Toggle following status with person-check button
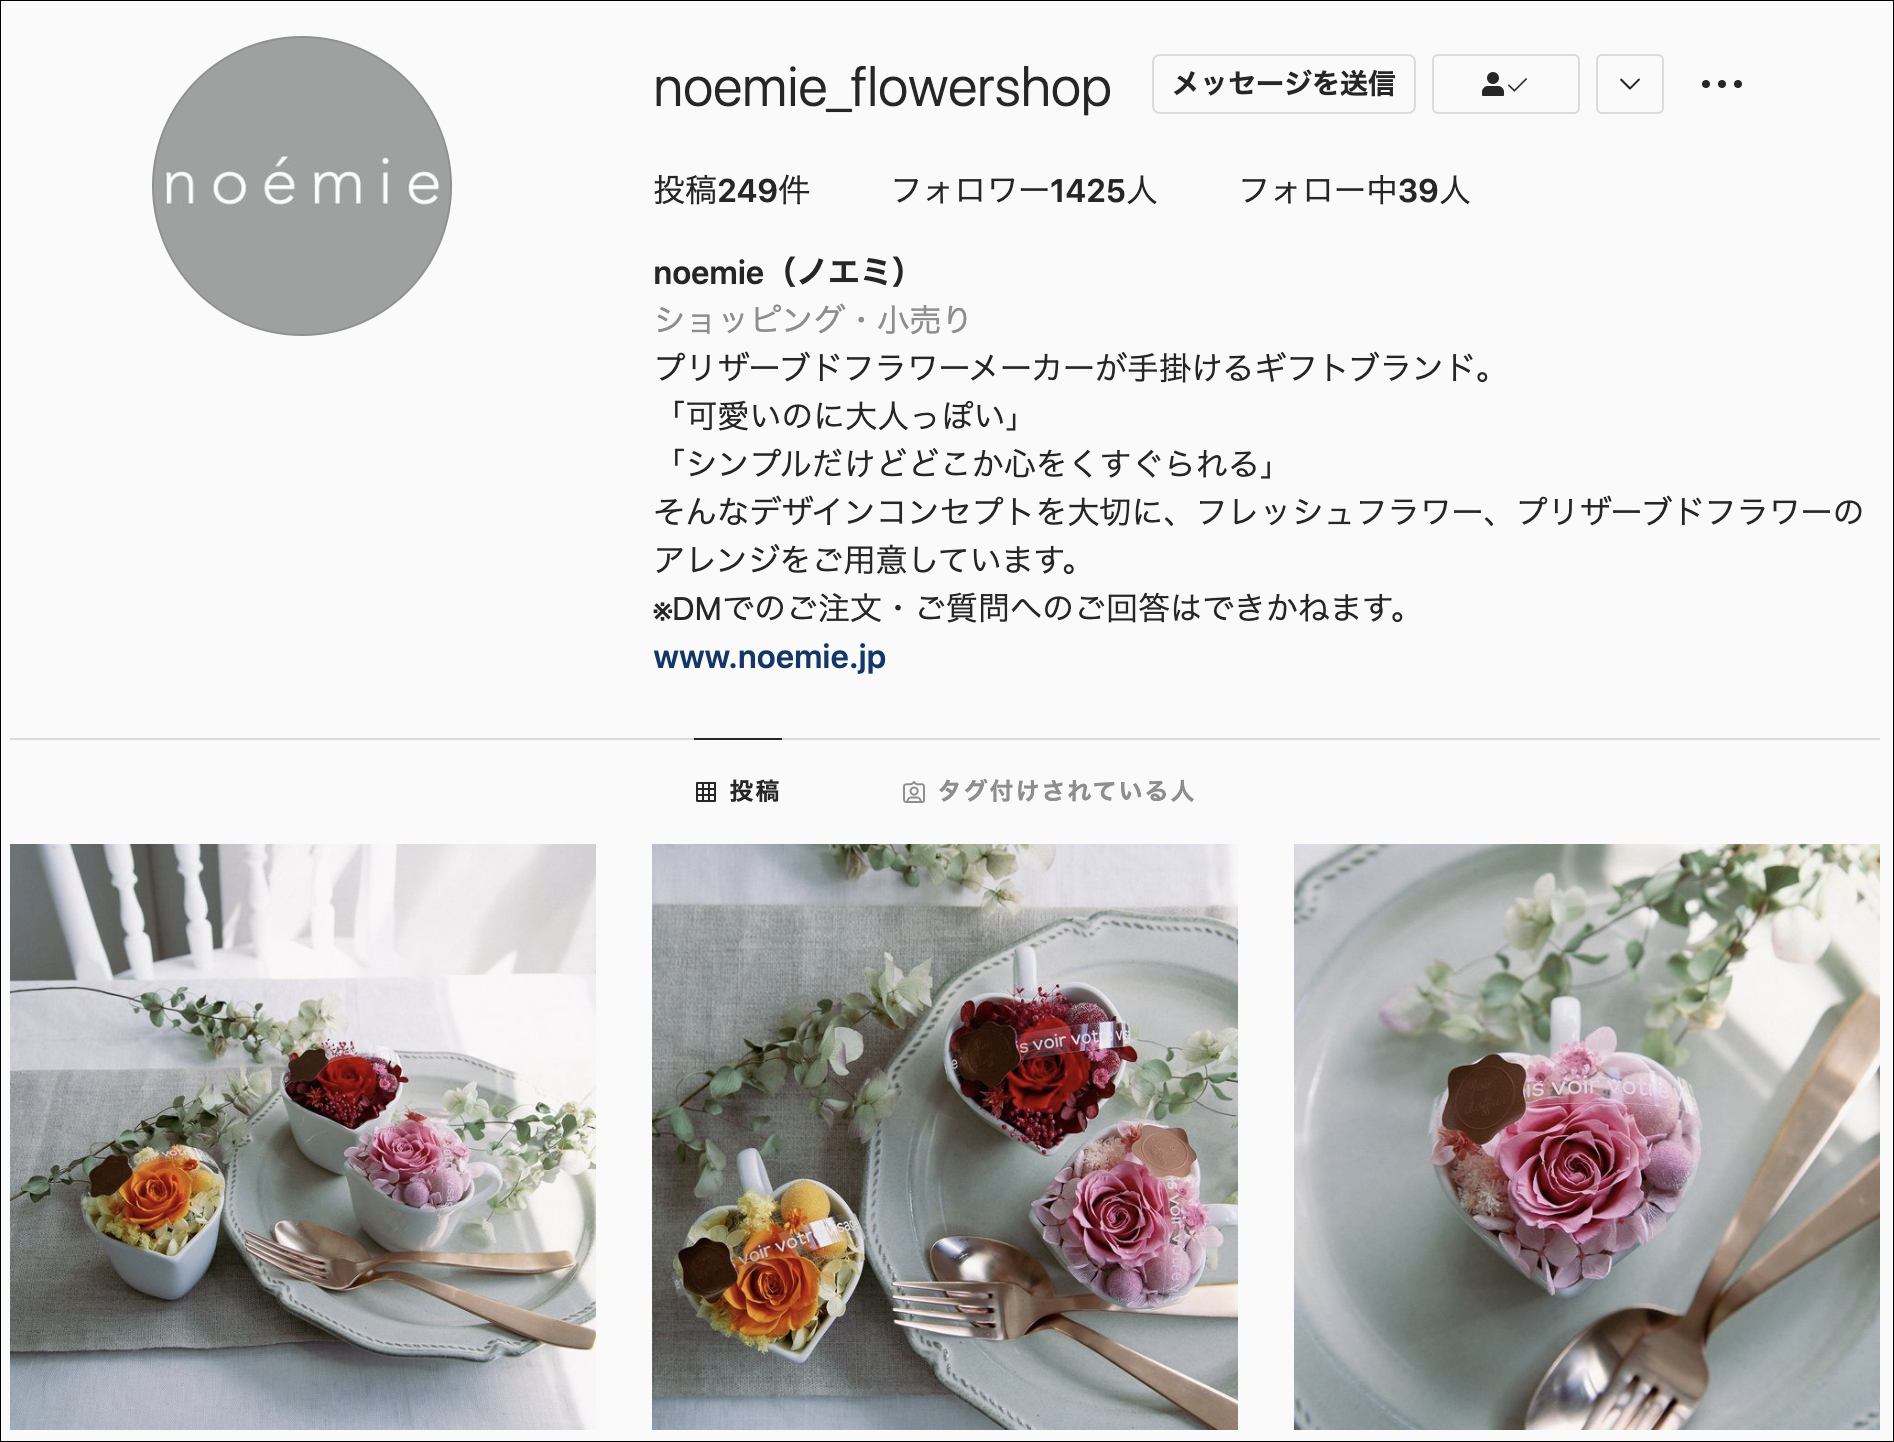The height and width of the screenshot is (1442, 1894). click(x=1505, y=84)
